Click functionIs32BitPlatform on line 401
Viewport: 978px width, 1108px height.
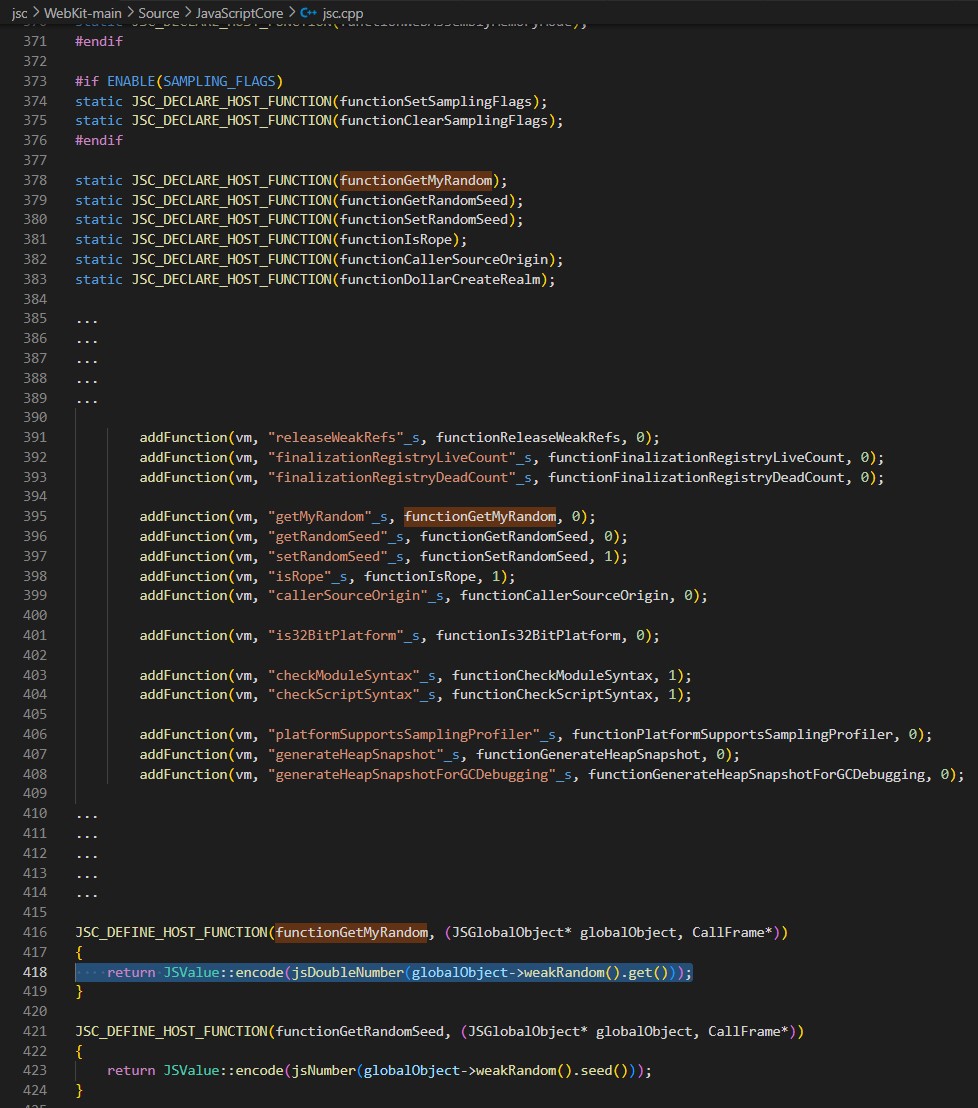point(528,635)
